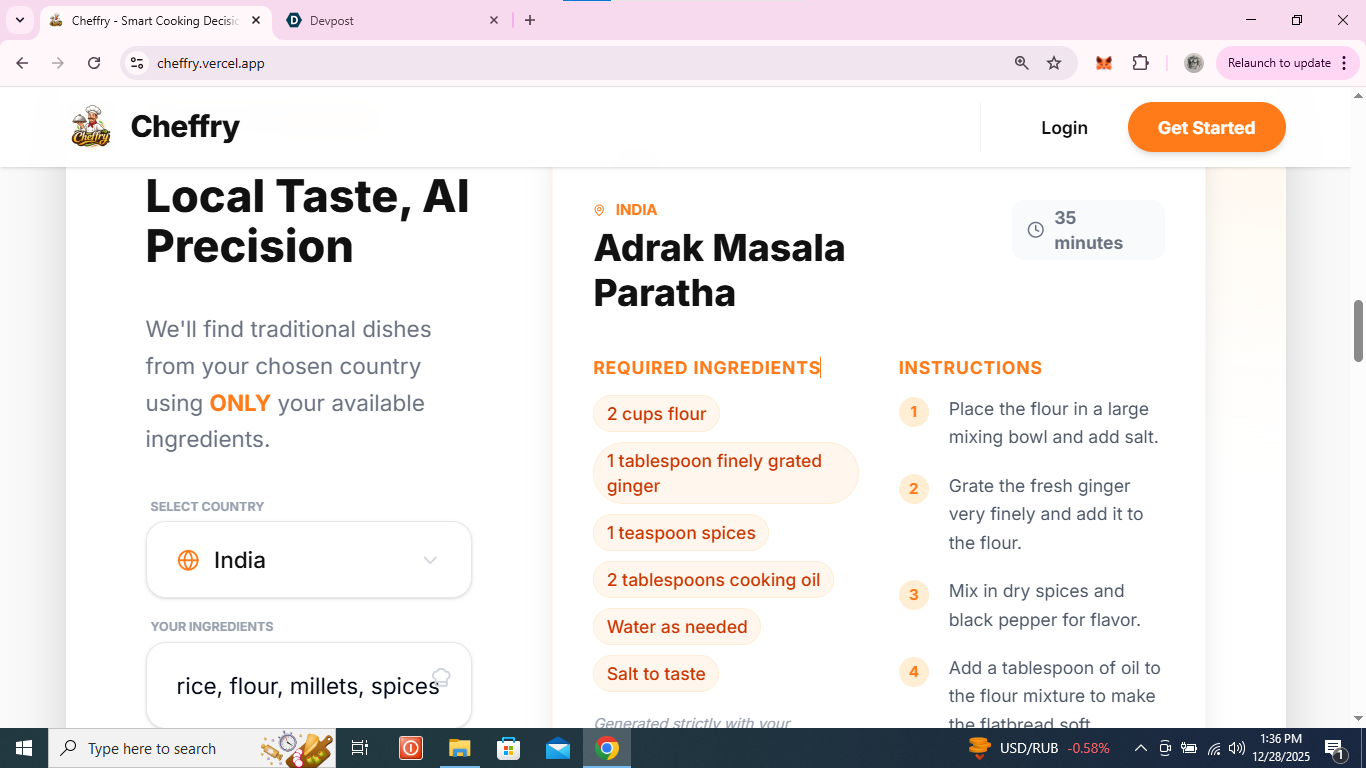This screenshot has height=768, width=1366.
Task: Show hidden icons in system tray
Action: pyautogui.click(x=1140, y=748)
